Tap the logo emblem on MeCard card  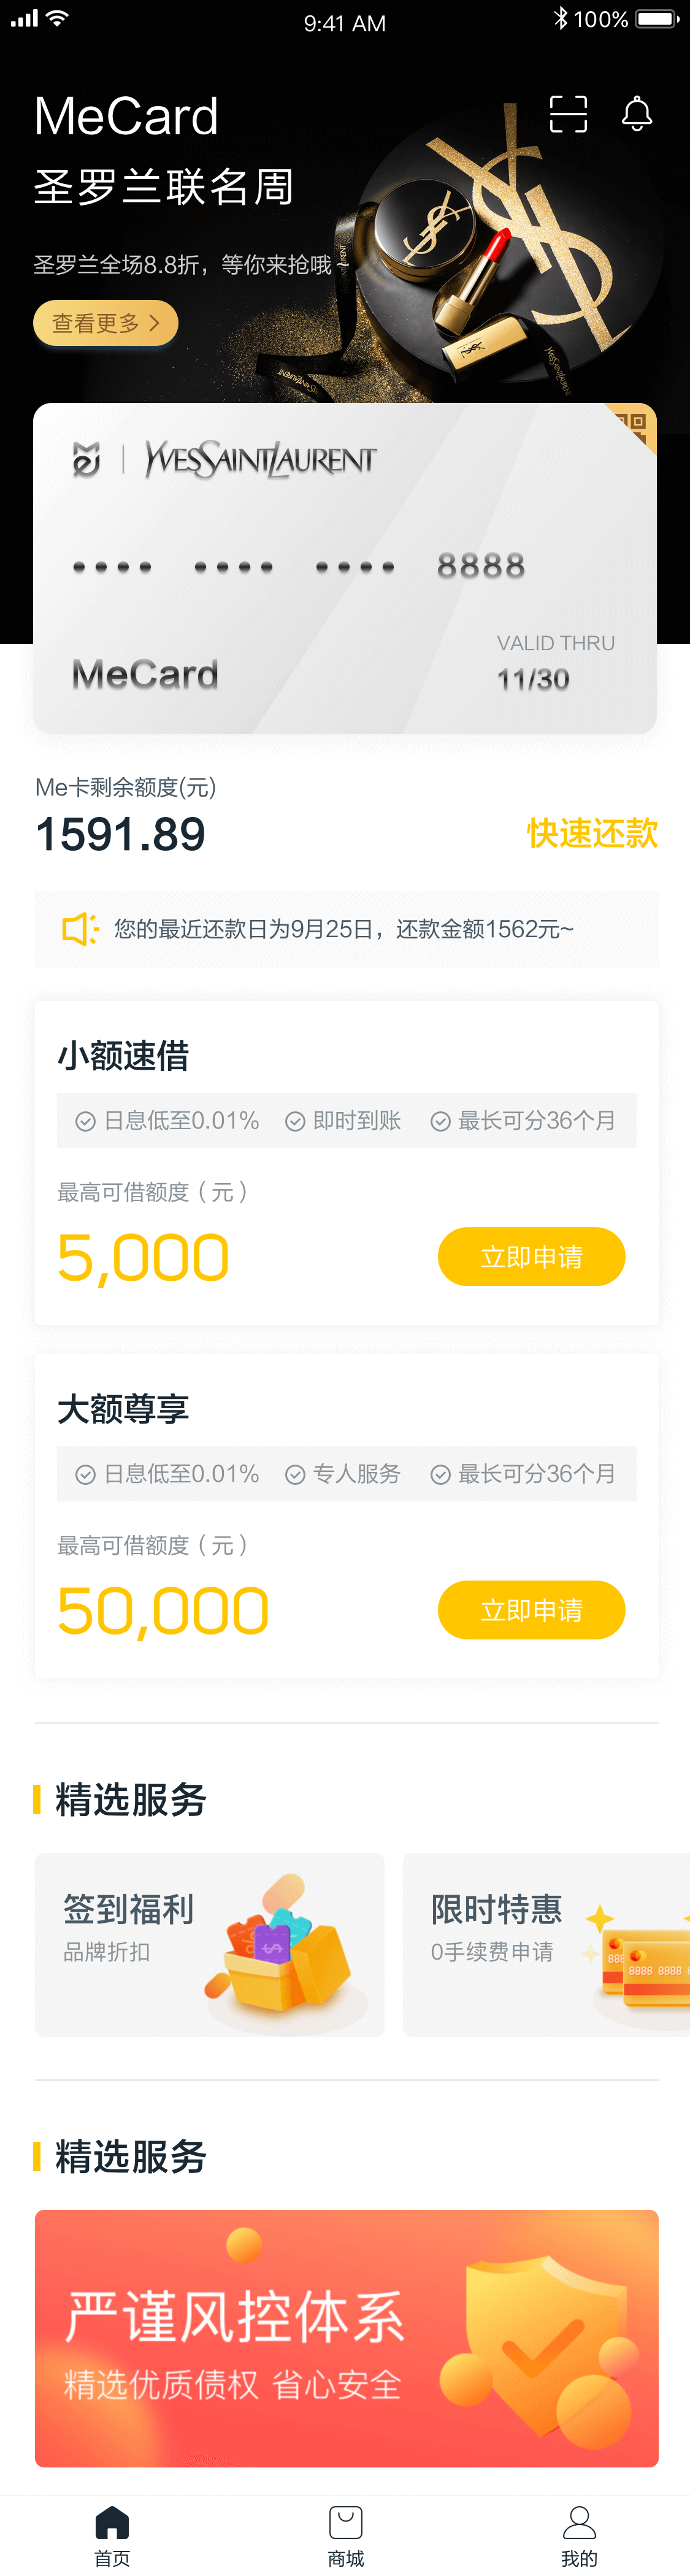click(87, 460)
